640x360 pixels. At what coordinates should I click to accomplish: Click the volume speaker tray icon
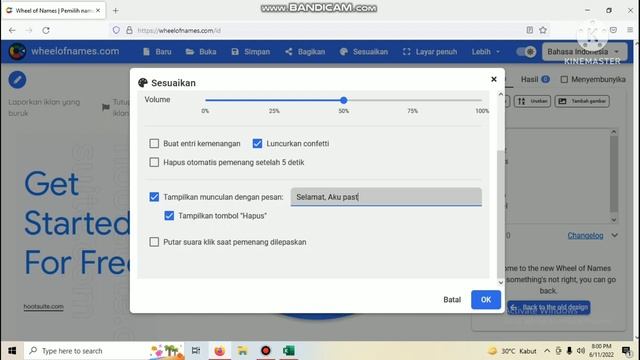point(581,351)
